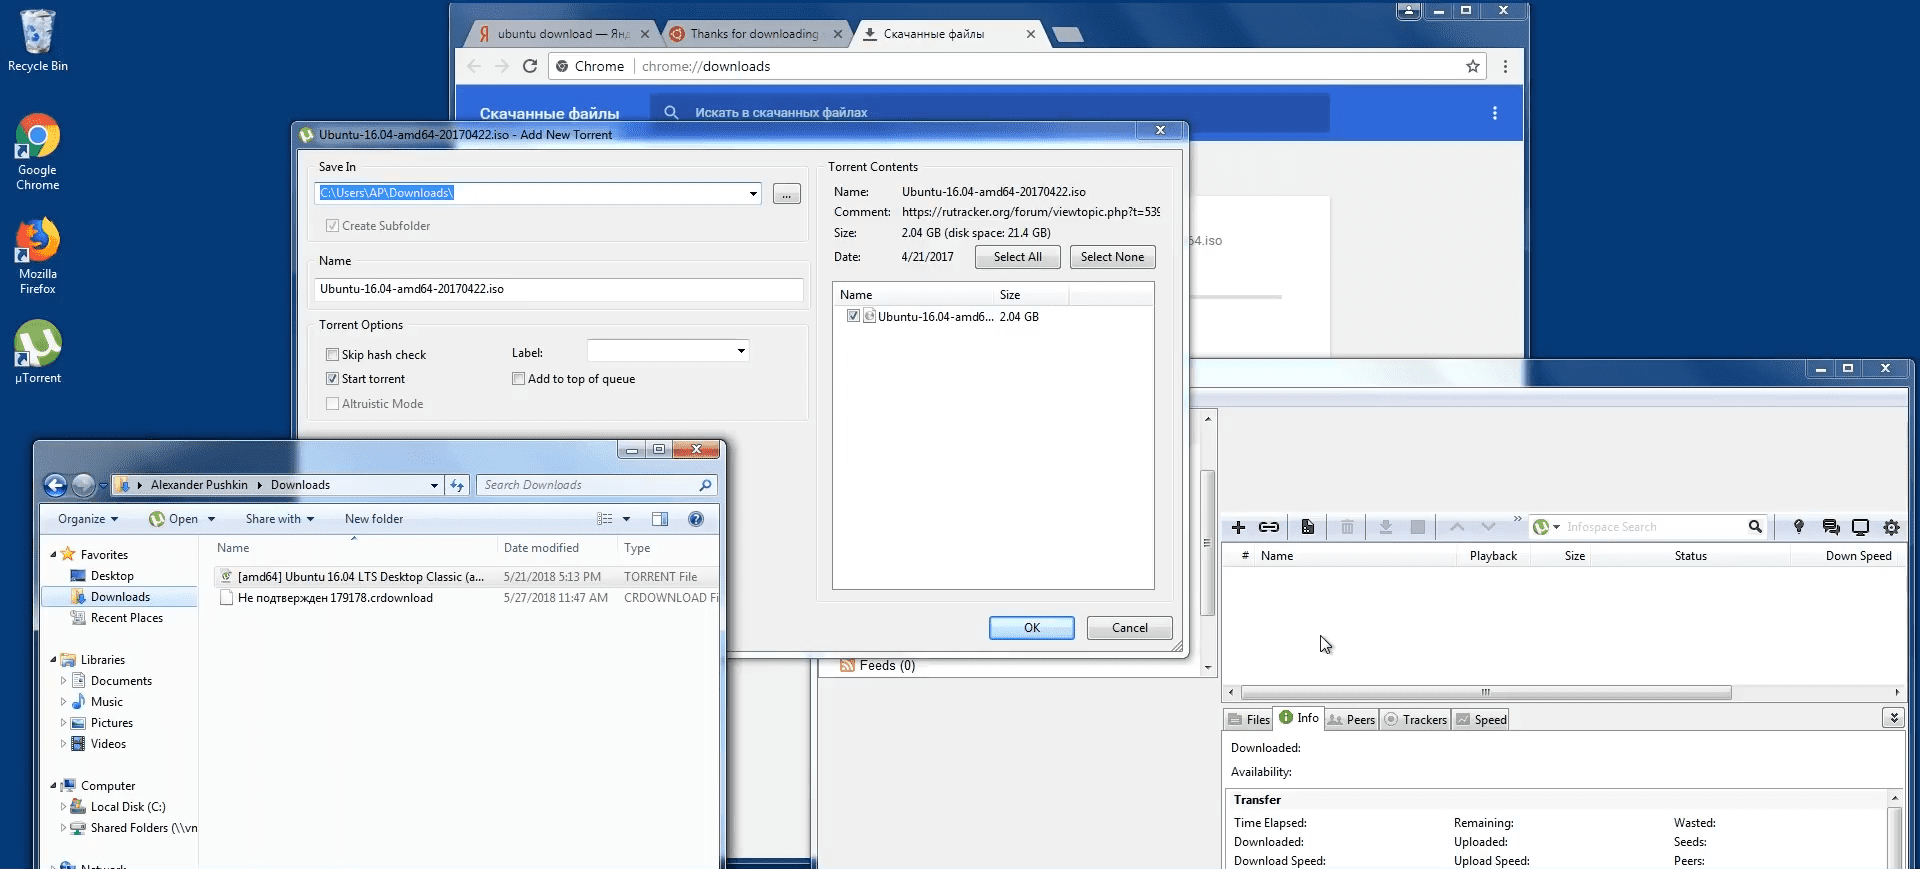Click Cancel in the Add New Torrent dialog
Screen dimensions: 1920x869
(x=1130, y=628)
